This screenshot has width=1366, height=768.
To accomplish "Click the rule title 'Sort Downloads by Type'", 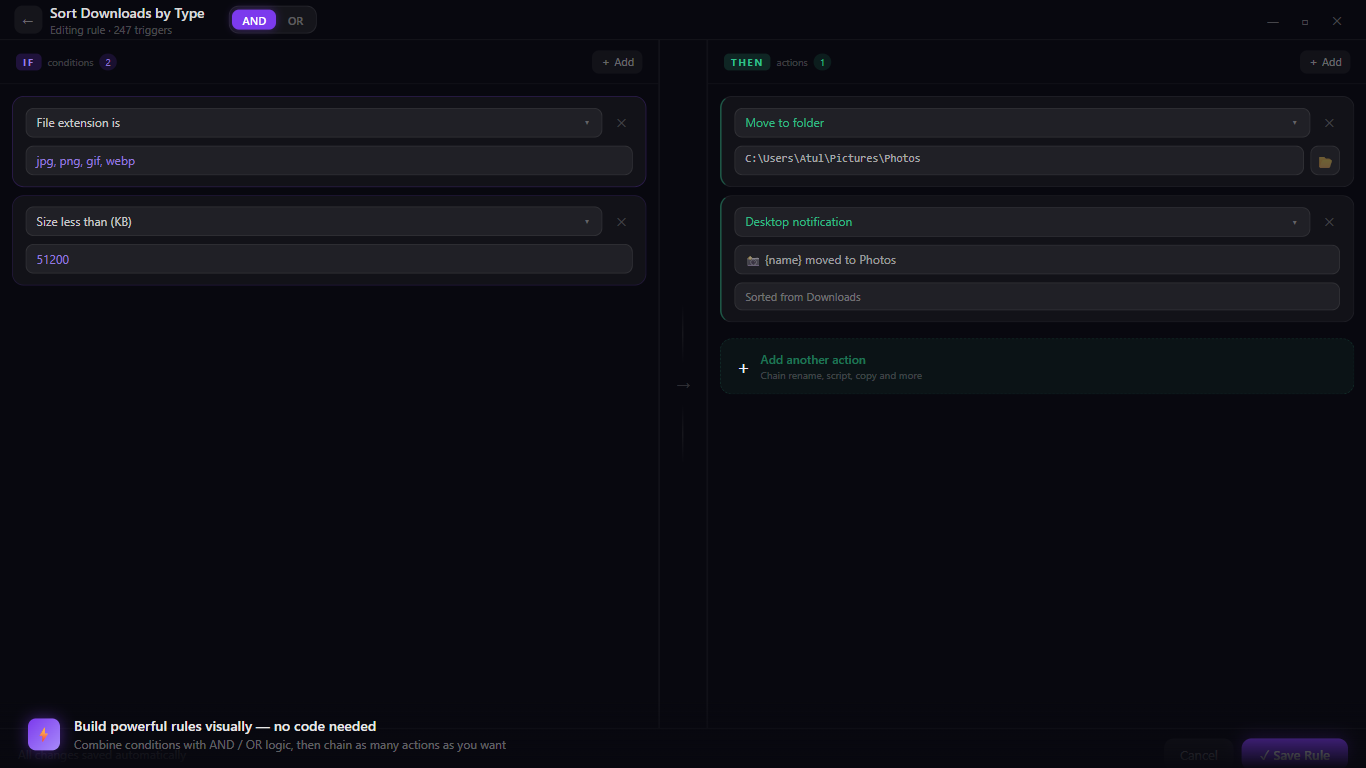I will 127,14.
